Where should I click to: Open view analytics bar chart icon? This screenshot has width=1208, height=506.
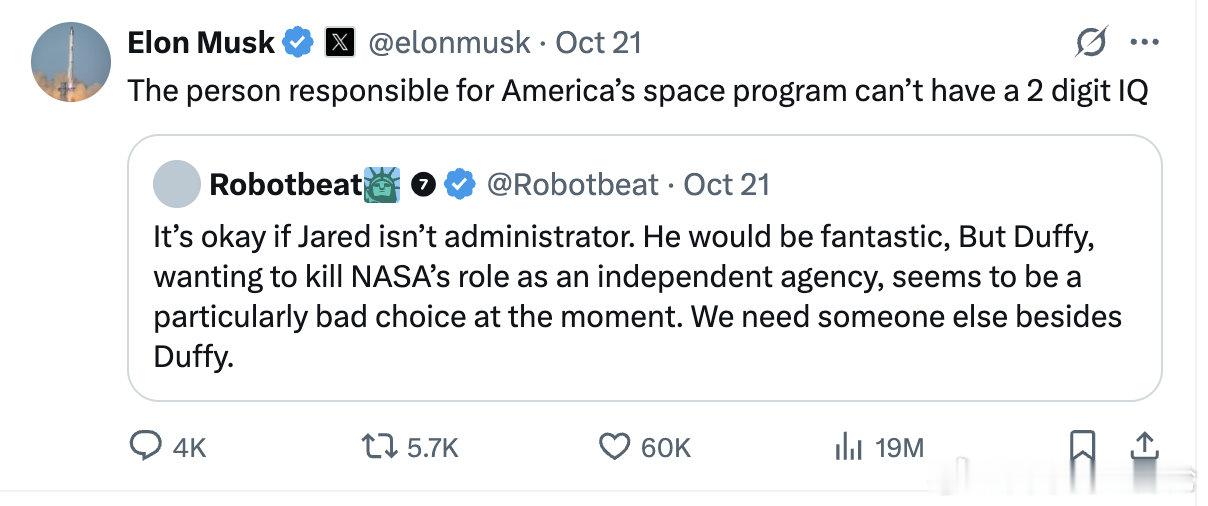pos(847,447)
